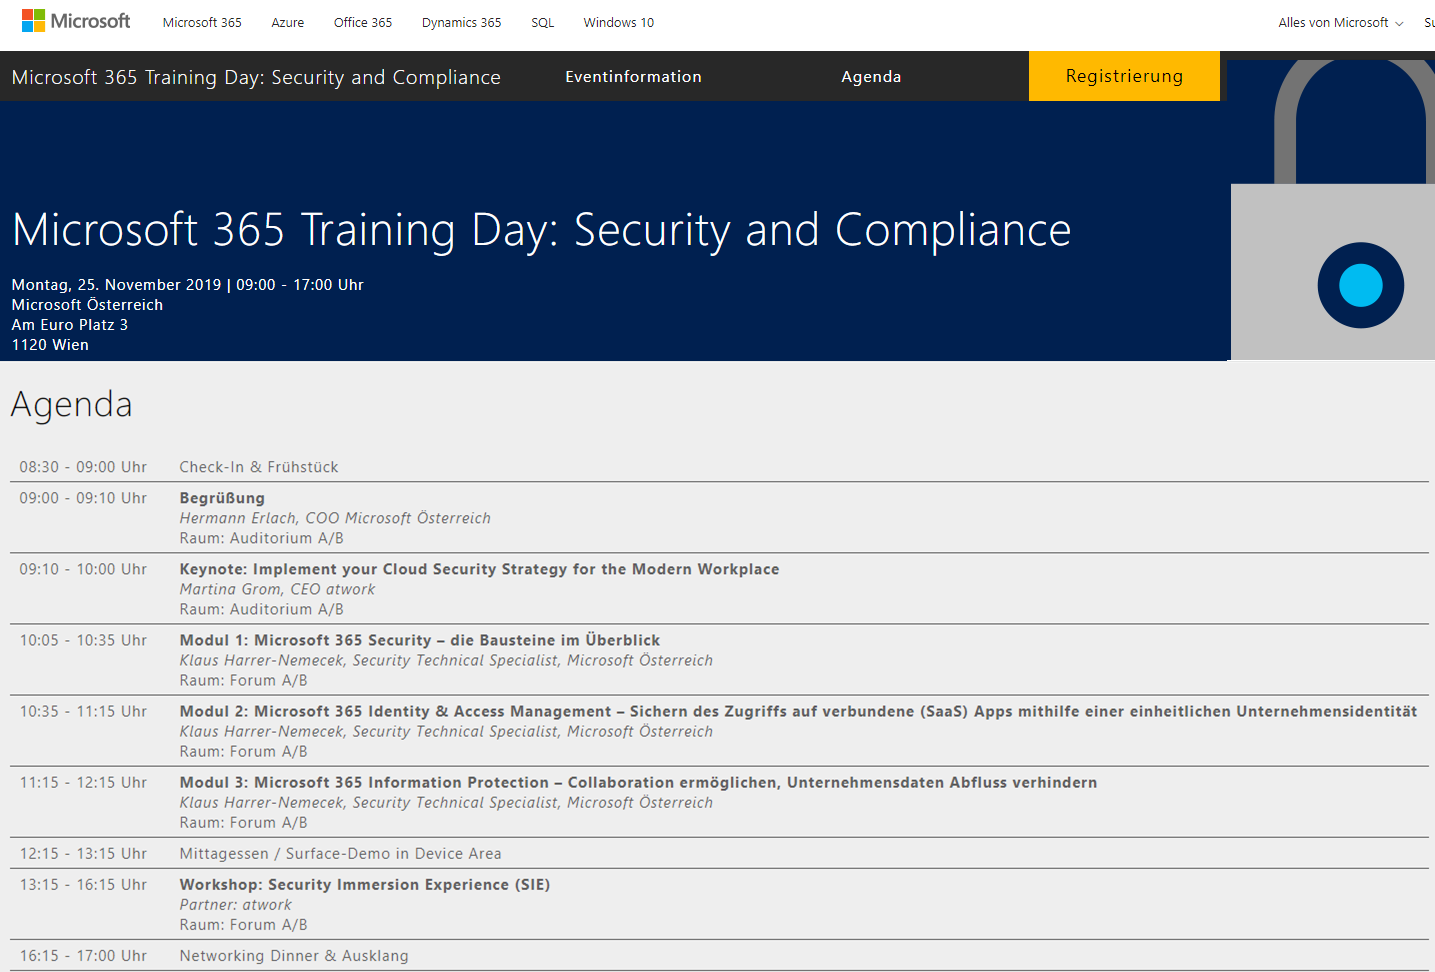Click the large hero heading text
1435x972 pixels.
click(541, 230)
